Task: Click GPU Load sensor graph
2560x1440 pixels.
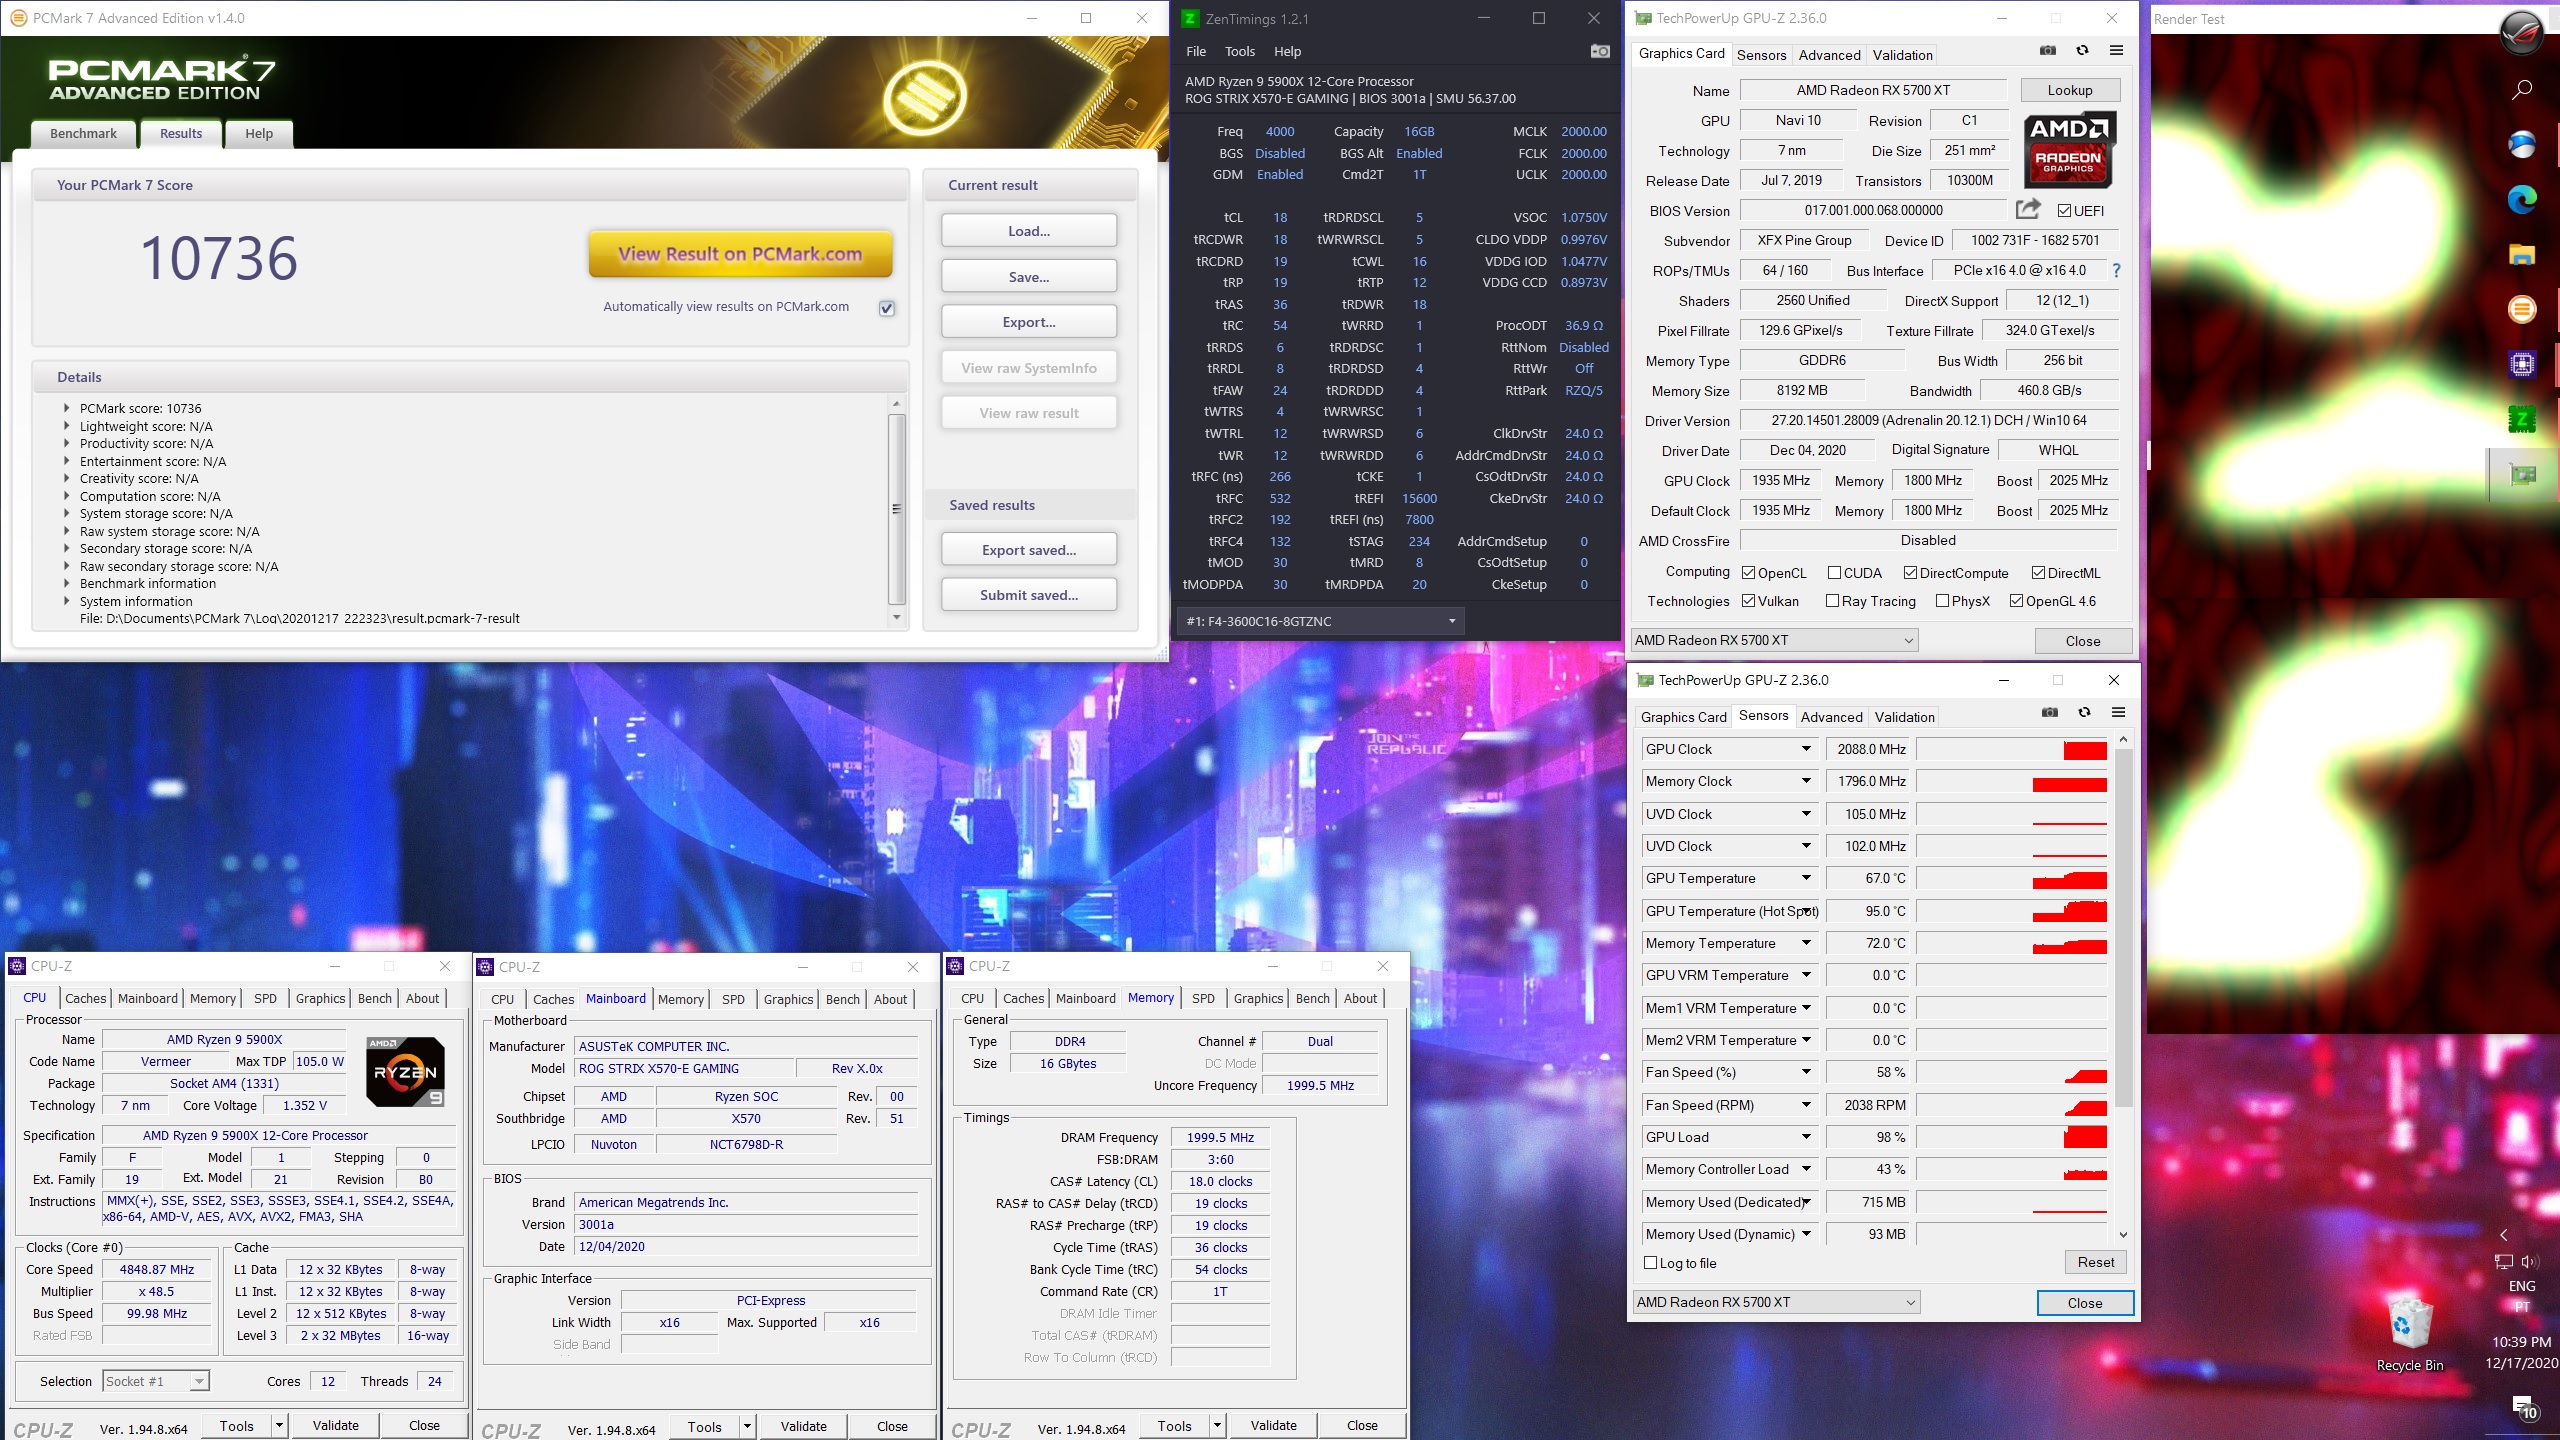Action: tap(2012, 1137)
